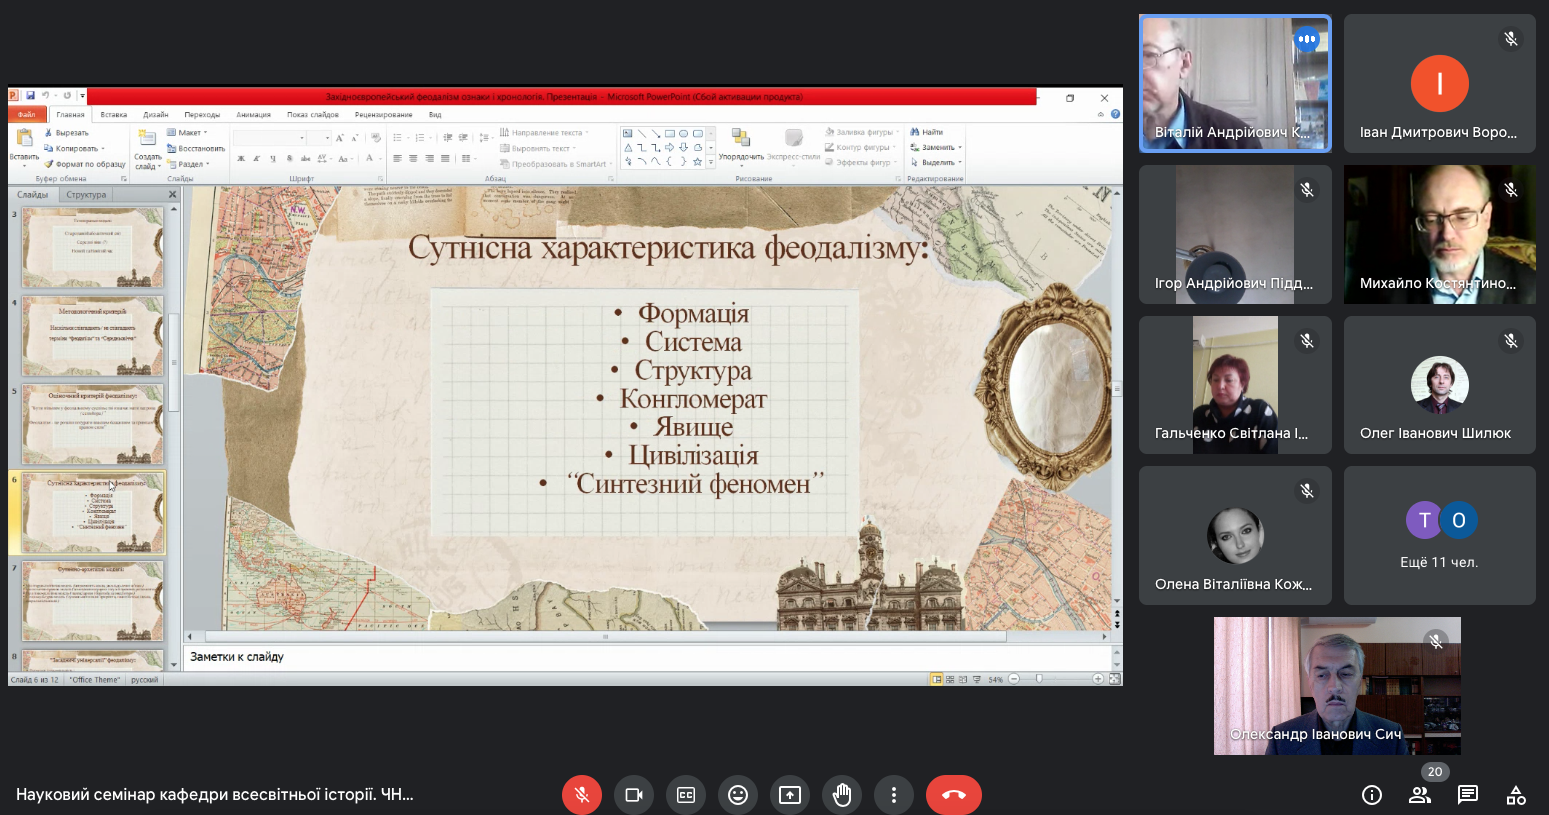This screenshot has height=815, width=1549.
Task: Open the 'Ещё 11 чел.' participants tile
Action: [x=1439, y=536]
